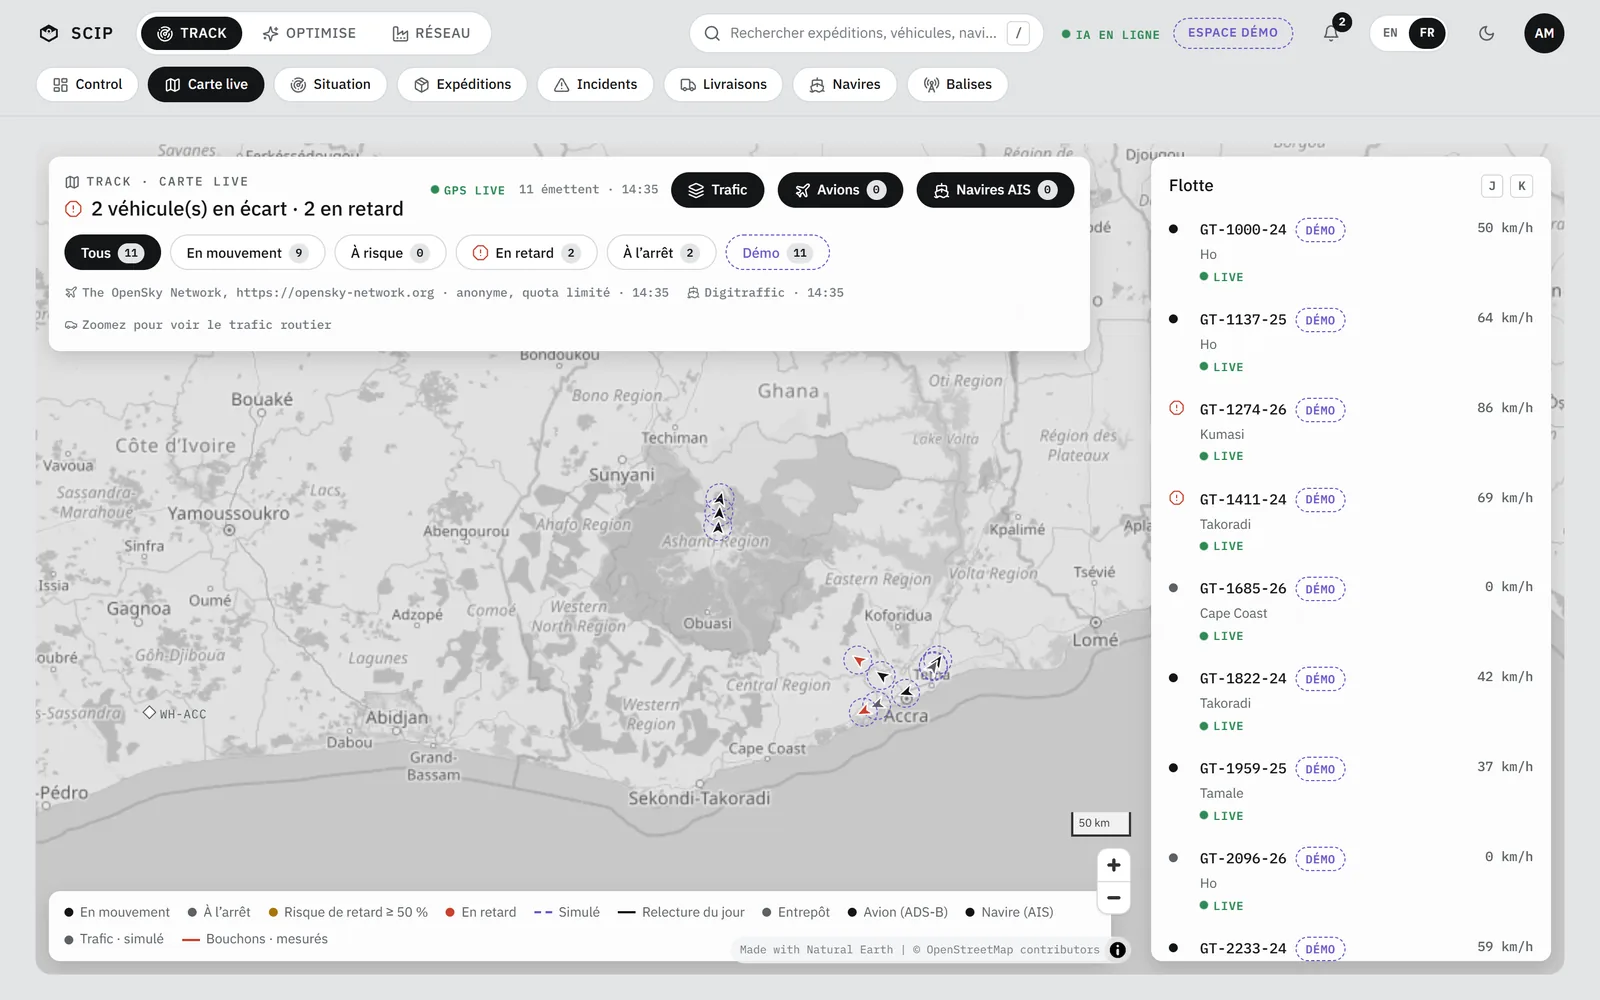This screenshot has width=1600, height=1000.
Task: Open the TRACK module
Action: point(192,33)
